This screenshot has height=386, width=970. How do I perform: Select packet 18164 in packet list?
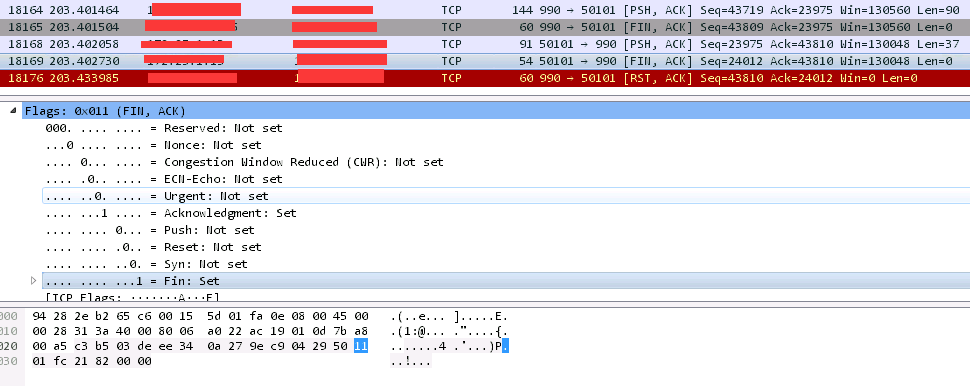tap(485, 10)
